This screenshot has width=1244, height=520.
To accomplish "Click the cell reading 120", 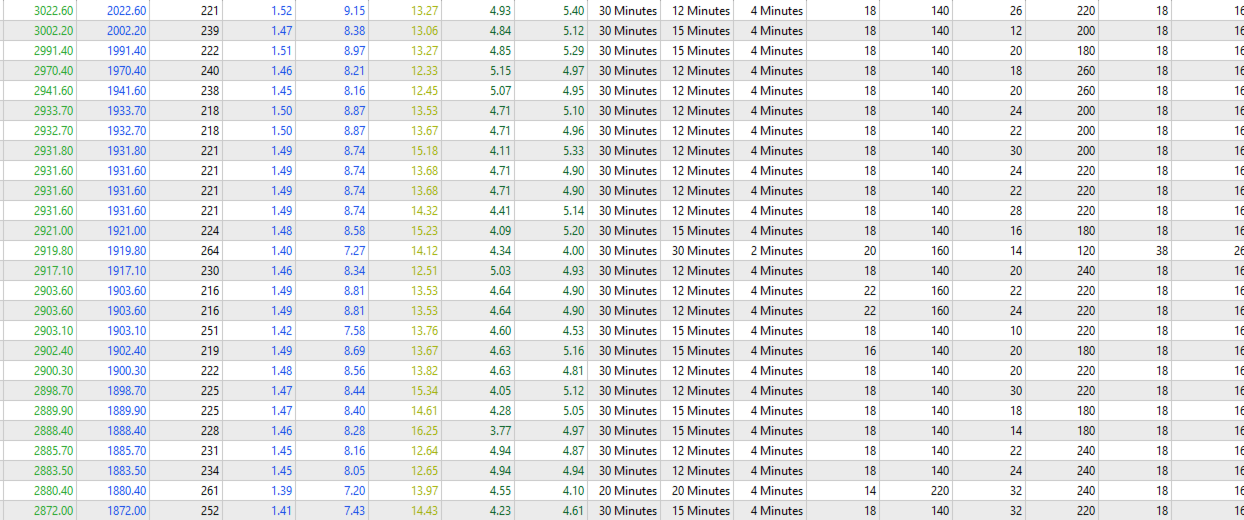I will pyautogui.click(x=1086, y=251).
